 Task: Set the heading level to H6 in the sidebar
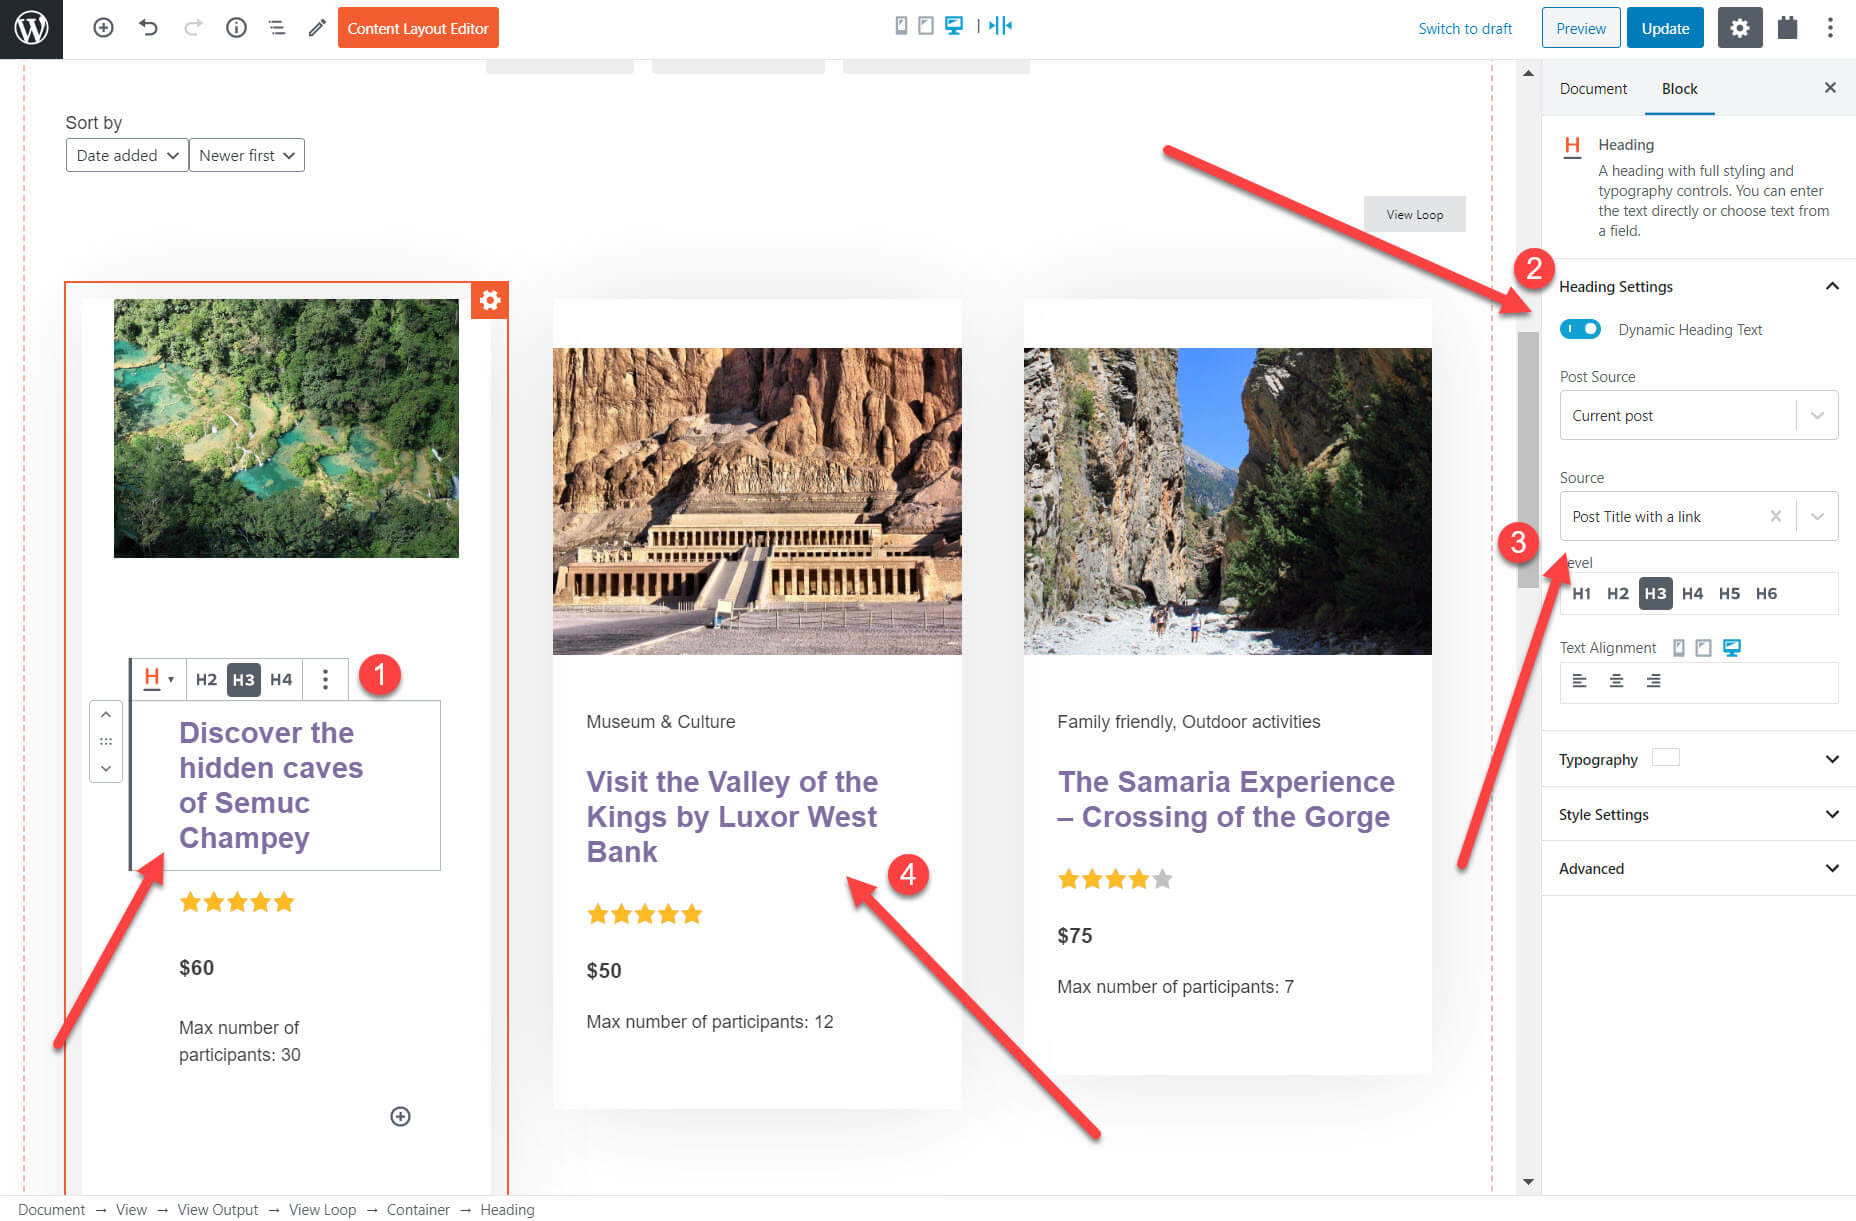point(1767,594)
